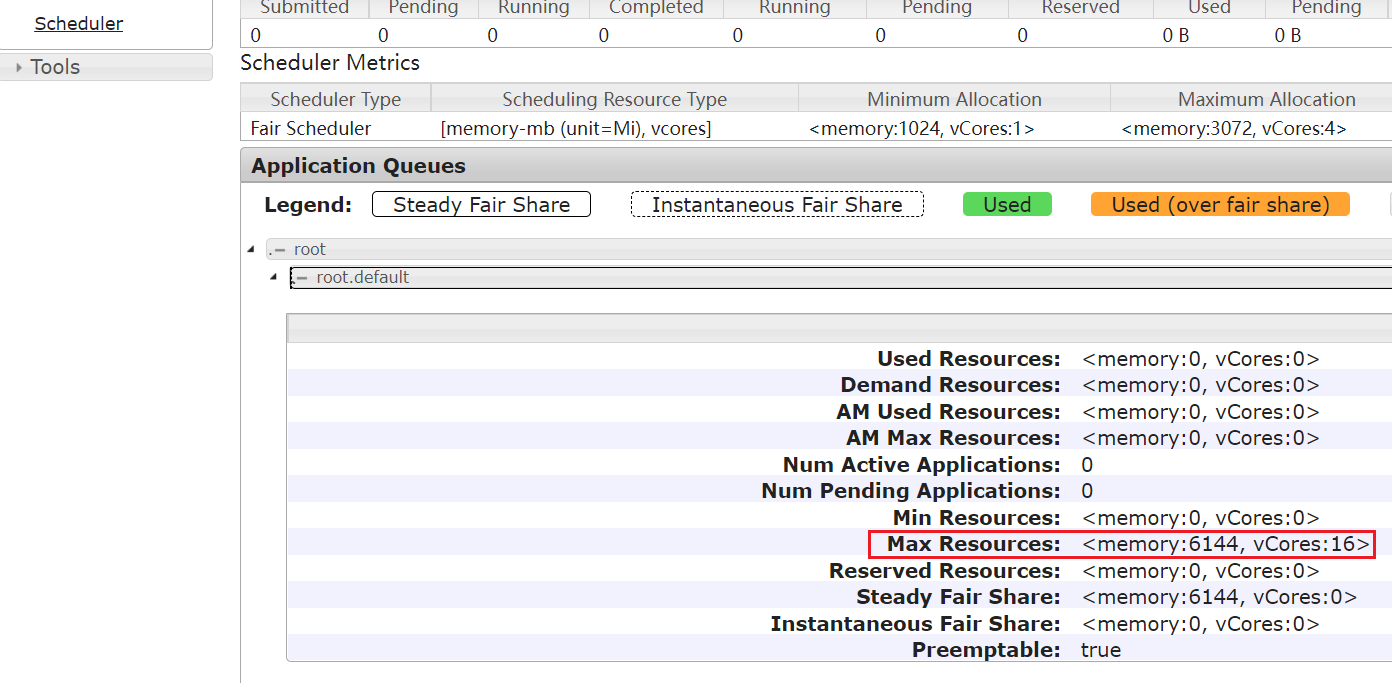
Task: Expand the Tools sidebar section
Action: (55, 67)
